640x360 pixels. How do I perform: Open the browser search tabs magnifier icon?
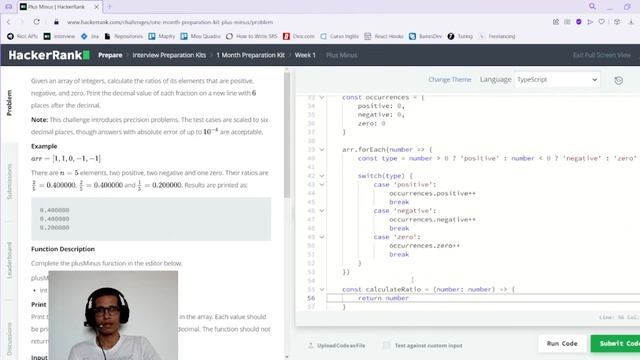coord(592,7)
